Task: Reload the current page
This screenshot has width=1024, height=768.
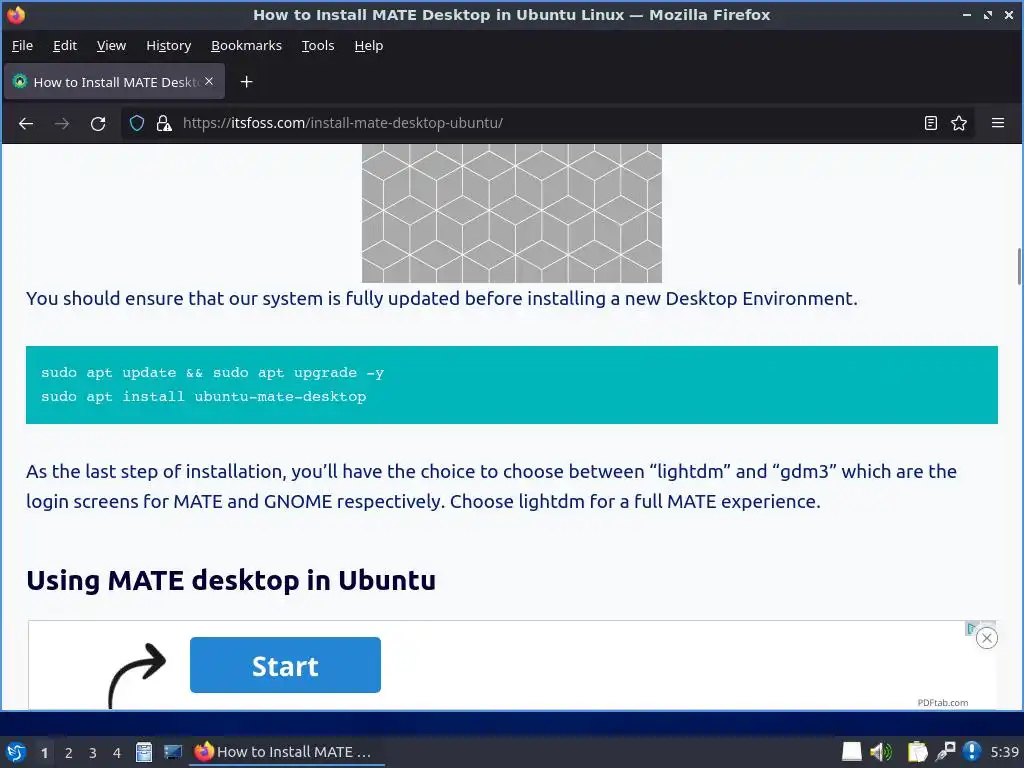Action: (x=98, y=123)
